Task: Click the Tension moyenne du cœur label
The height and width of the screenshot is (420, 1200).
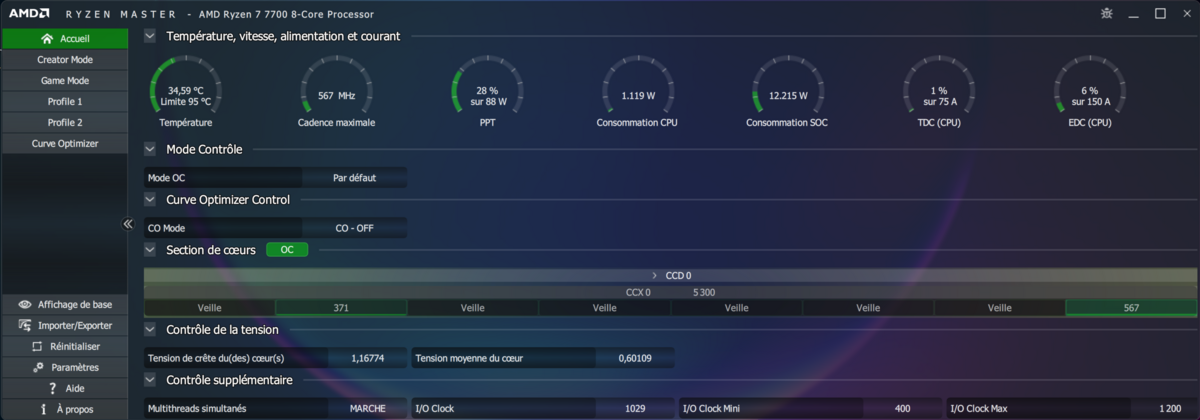Action: pyautogui.click(x=469, y=357)
